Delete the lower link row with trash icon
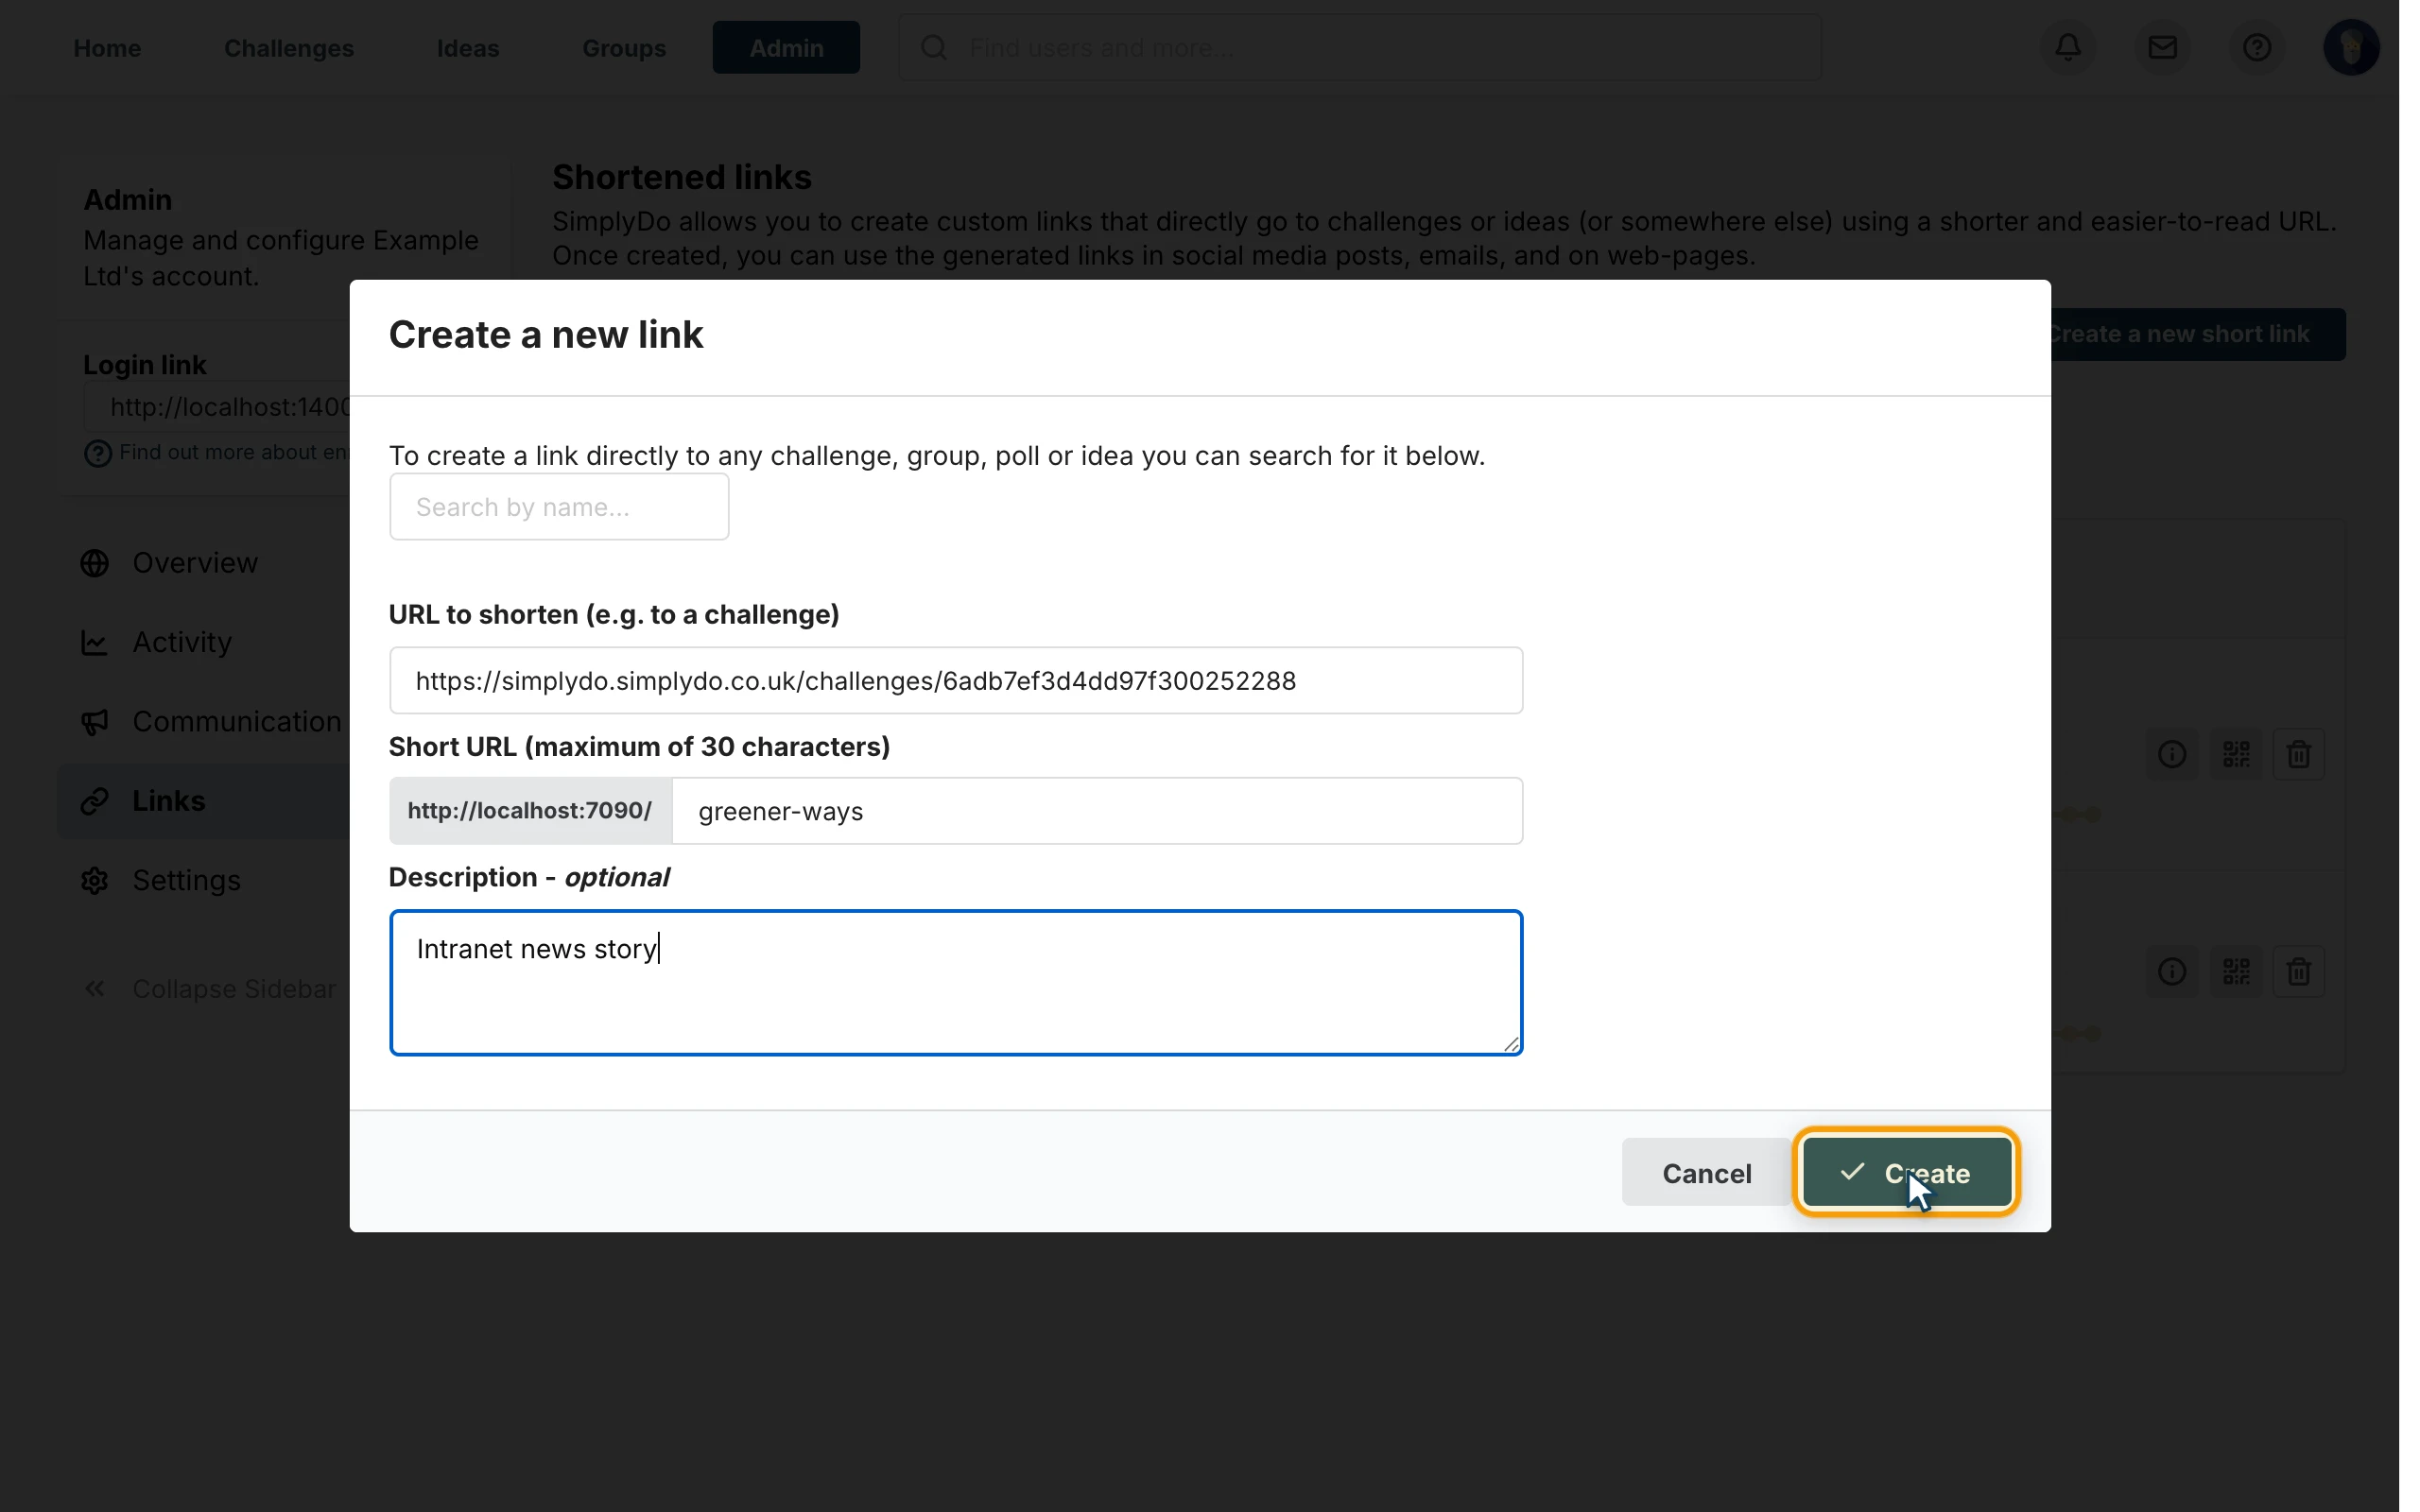 (2298, 971)
